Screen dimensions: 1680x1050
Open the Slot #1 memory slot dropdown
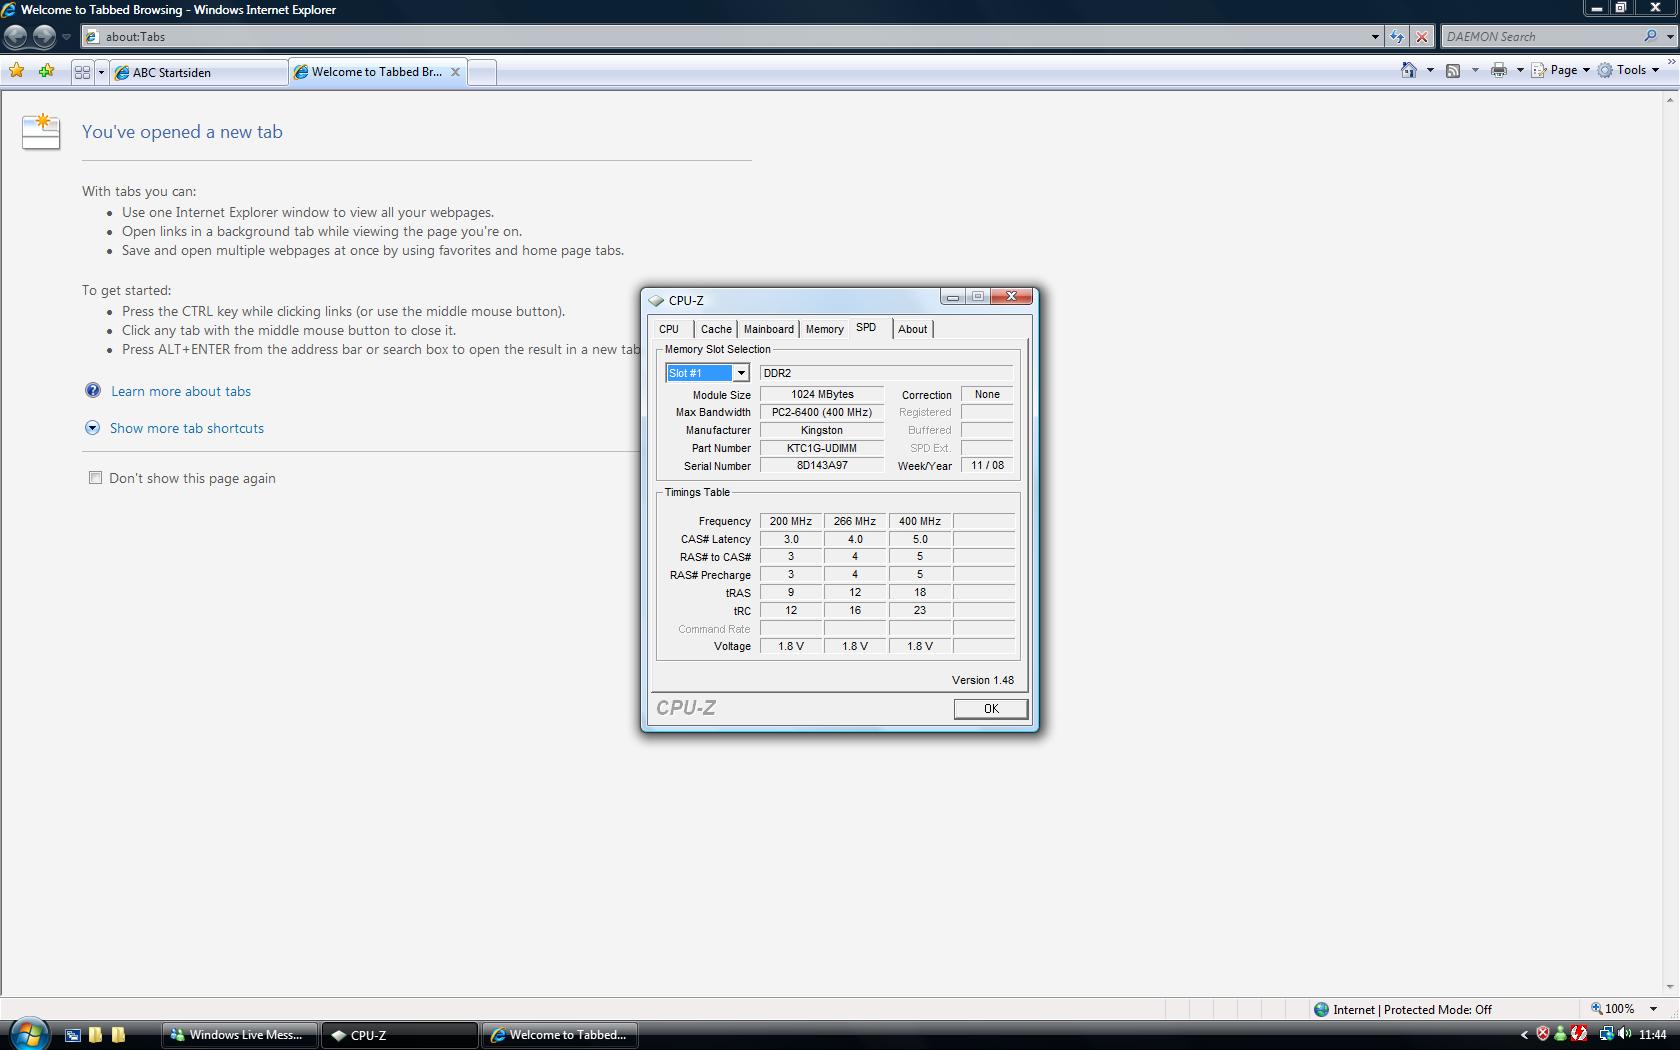click(741, 373)
